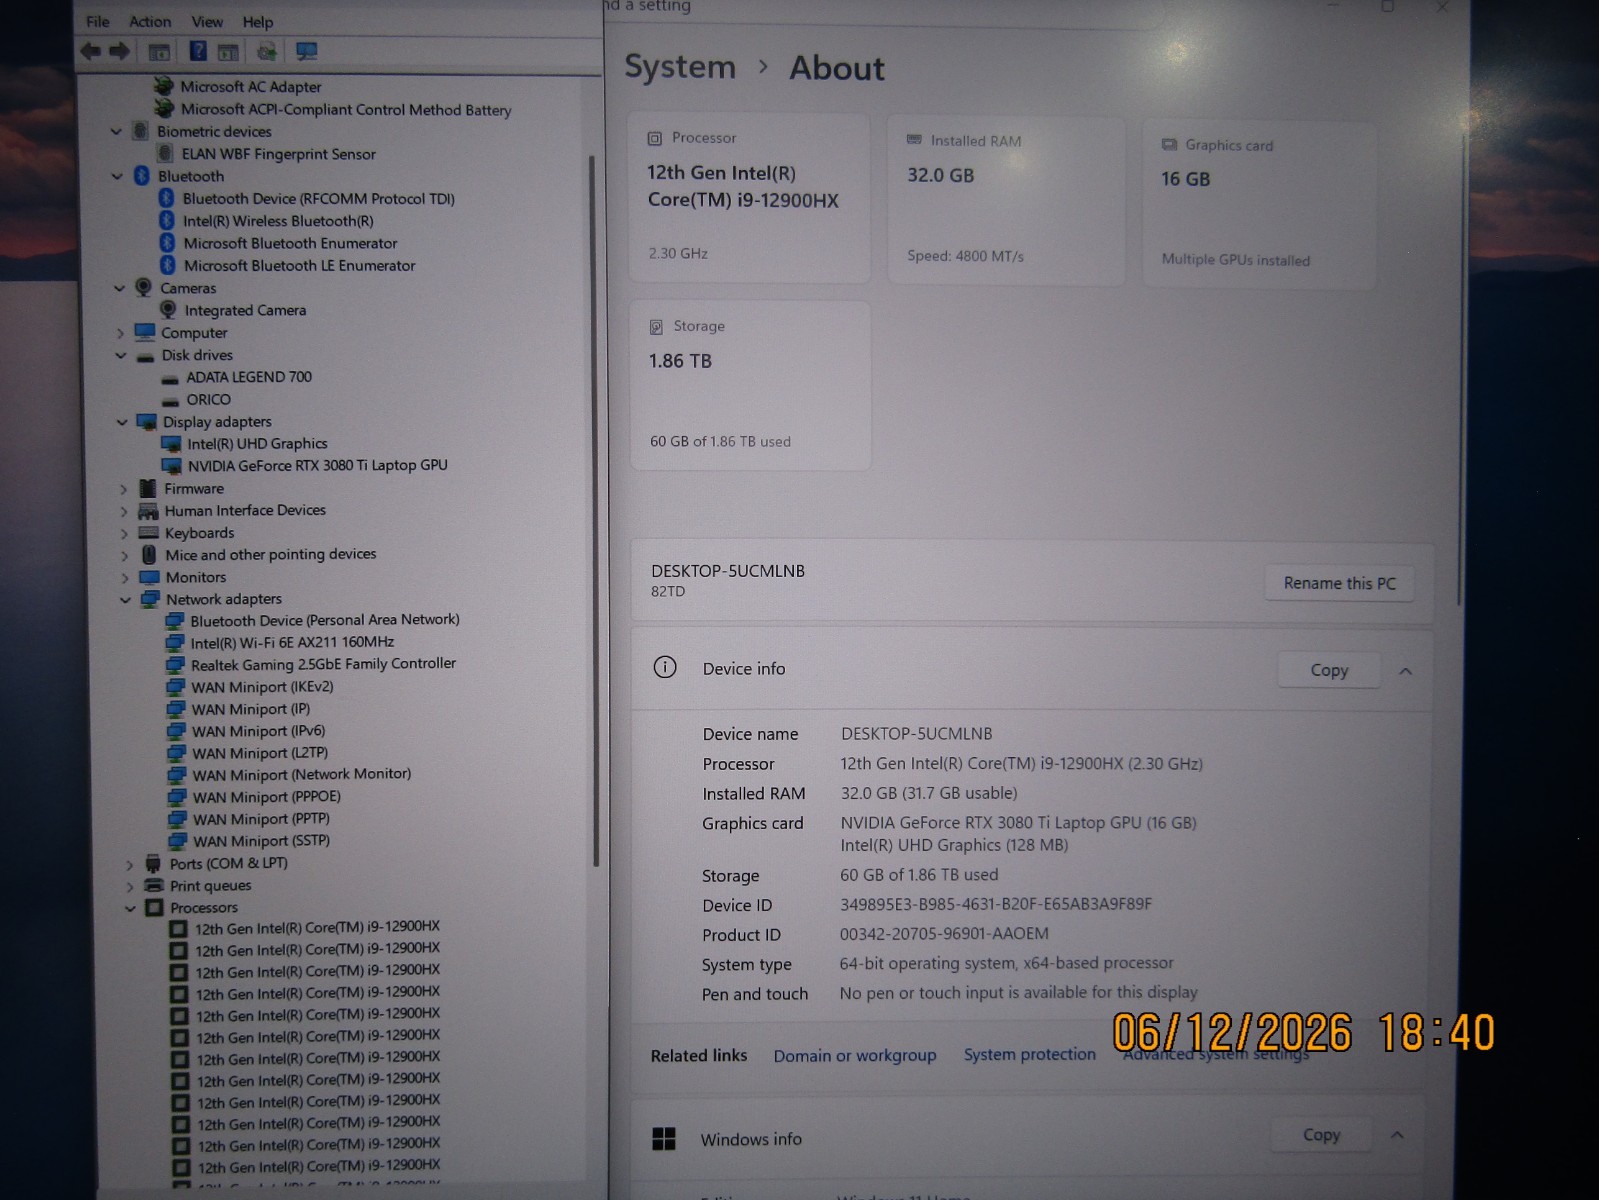Open the Help menu

pyautogui.click(x=257, y=21)
